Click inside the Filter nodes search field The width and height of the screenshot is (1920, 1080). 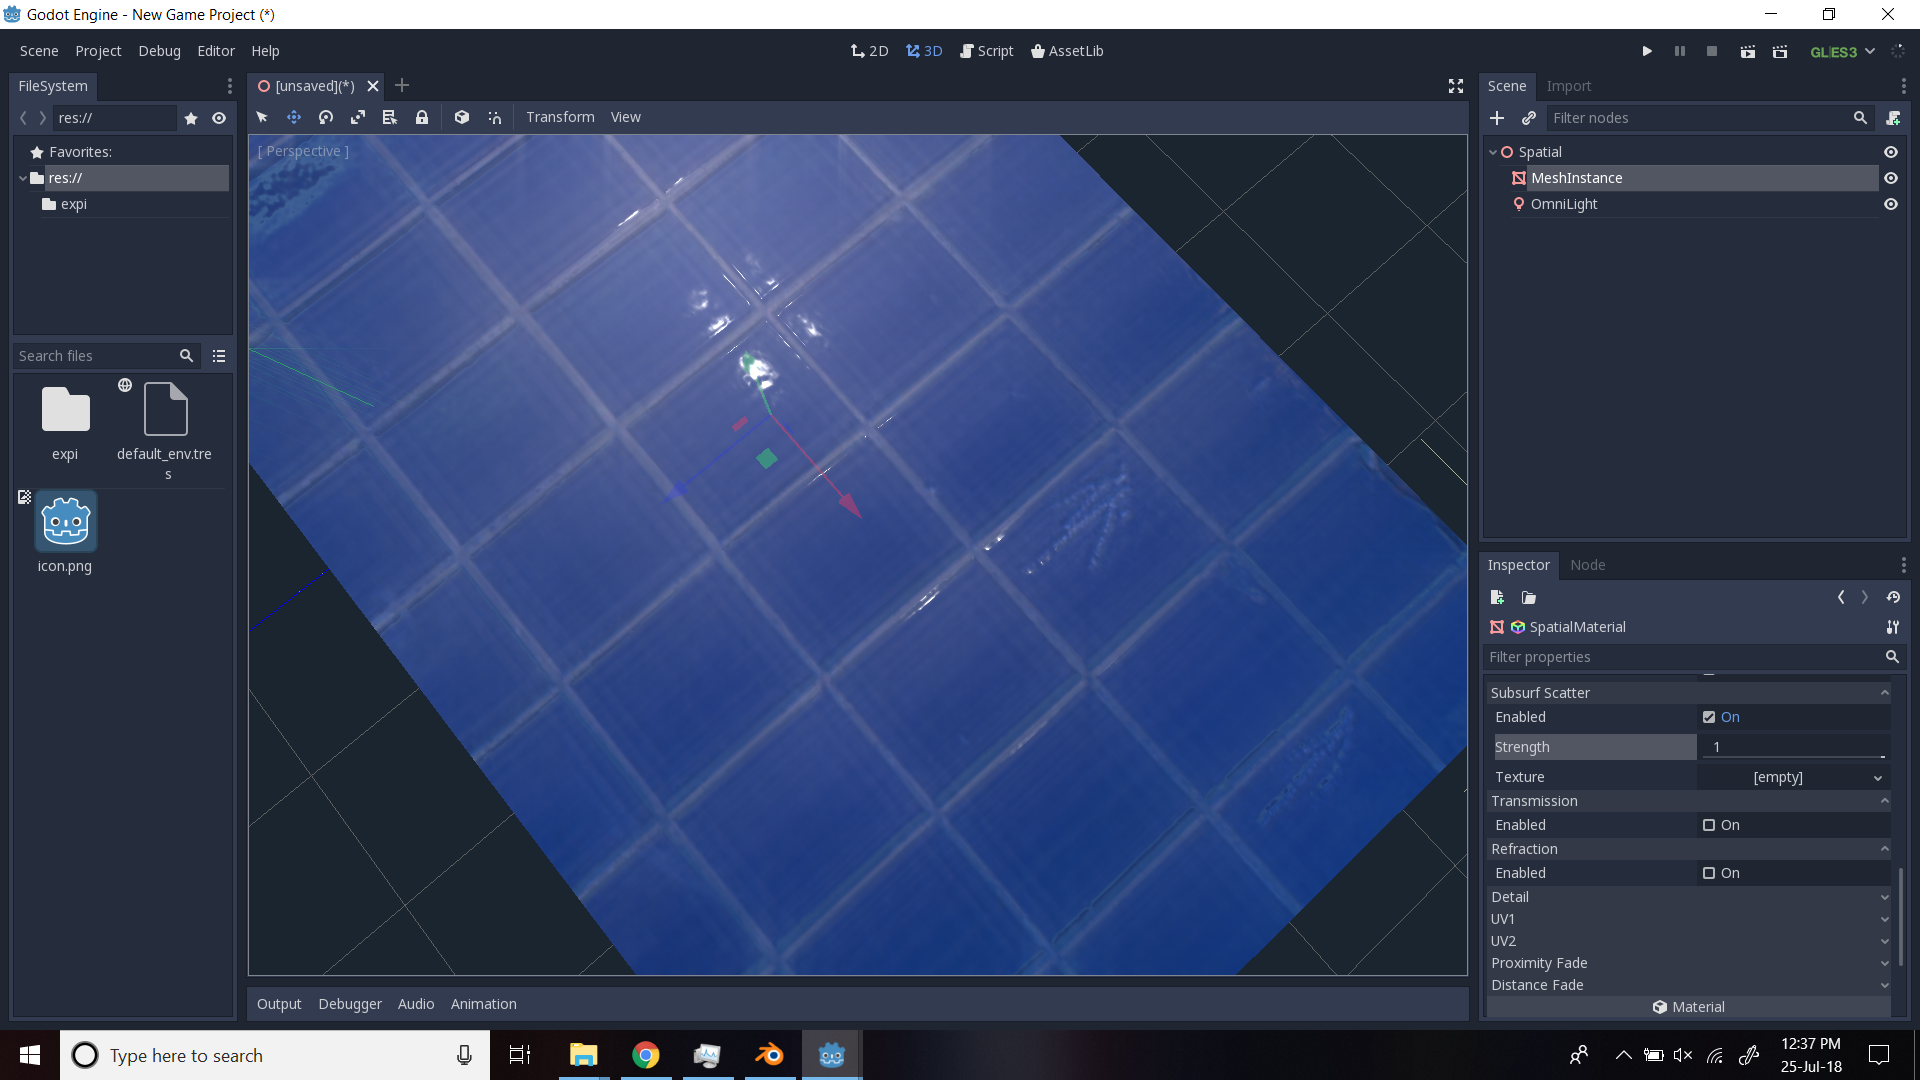[1700, 118]
